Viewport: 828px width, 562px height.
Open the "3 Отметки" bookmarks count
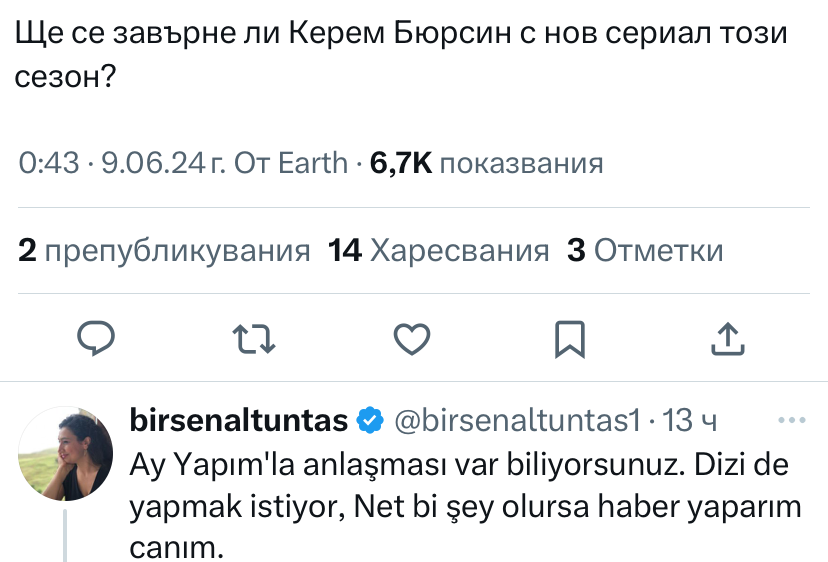[x=644, y=250]
